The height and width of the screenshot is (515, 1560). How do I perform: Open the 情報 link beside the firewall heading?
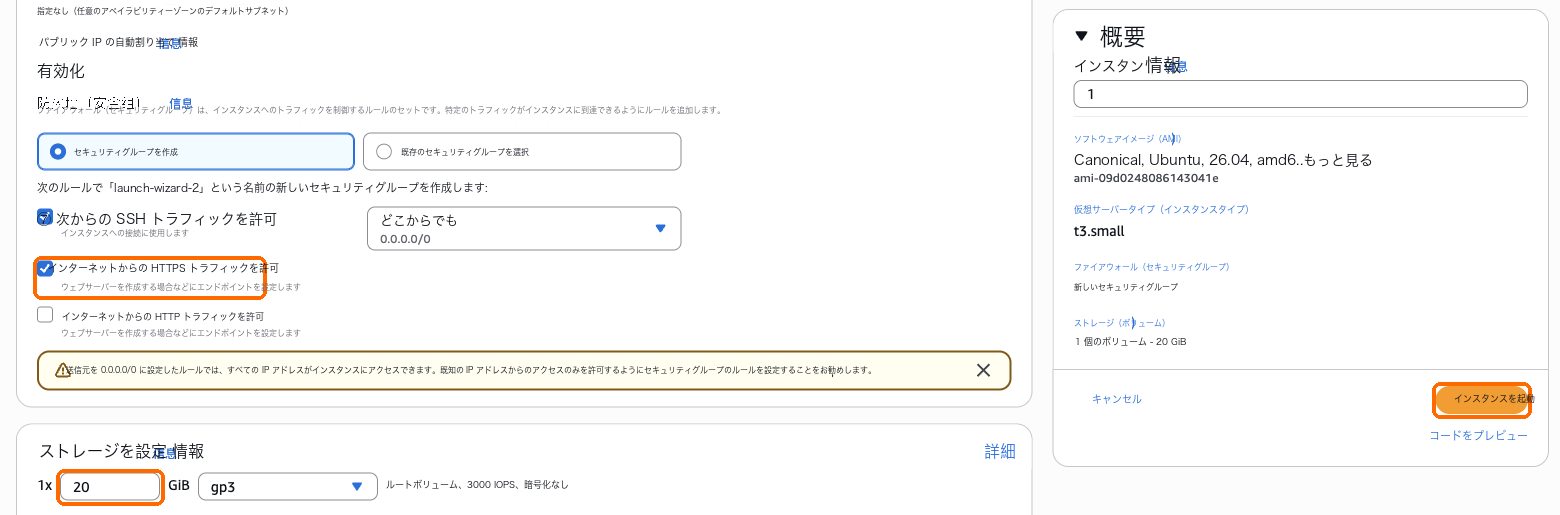coord(181,103)
